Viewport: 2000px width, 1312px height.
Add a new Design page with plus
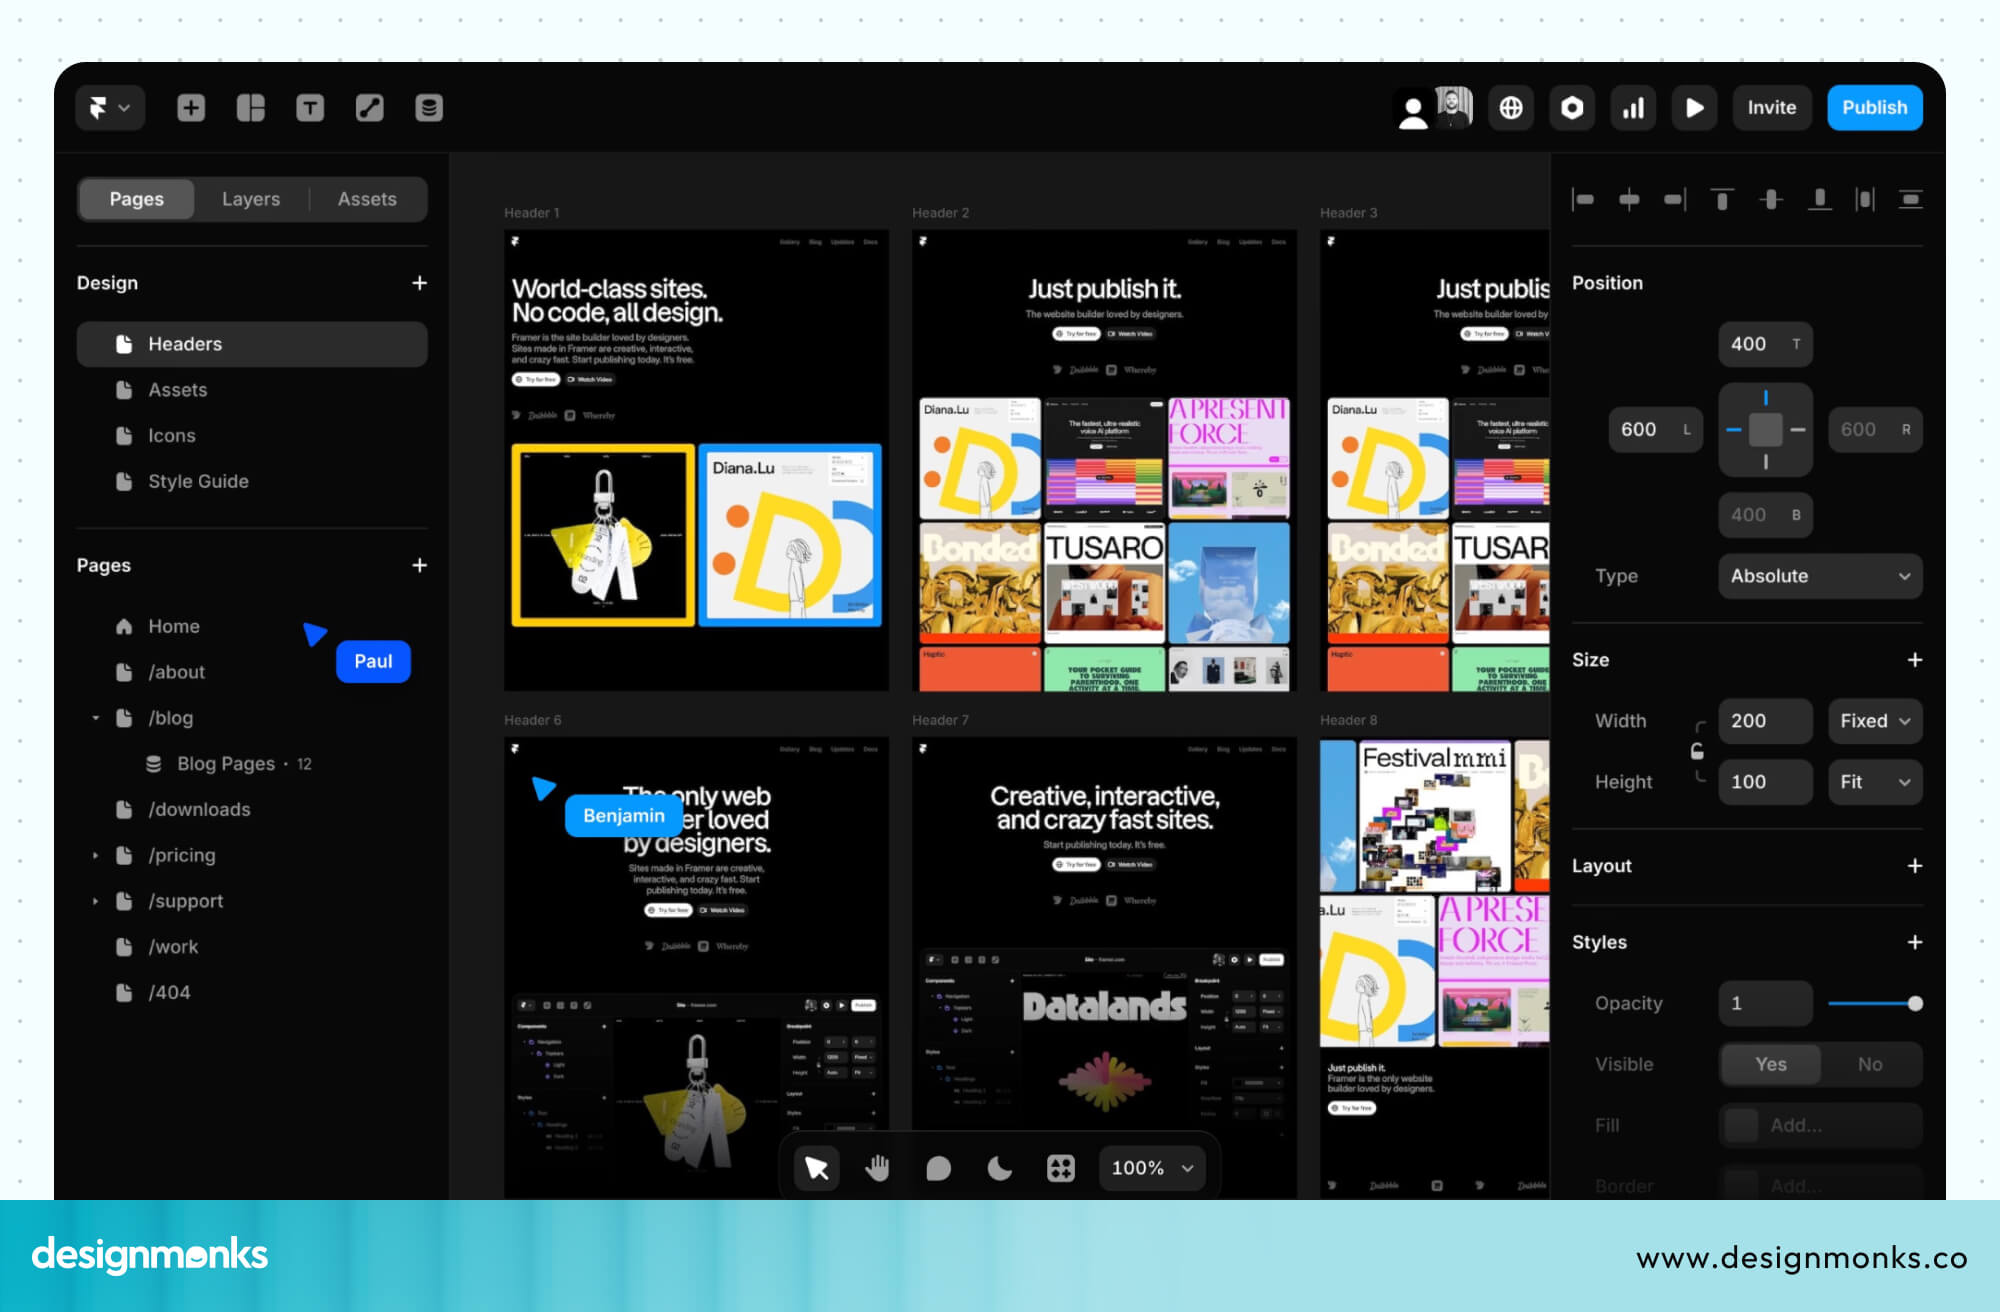[x=420, y=283]
